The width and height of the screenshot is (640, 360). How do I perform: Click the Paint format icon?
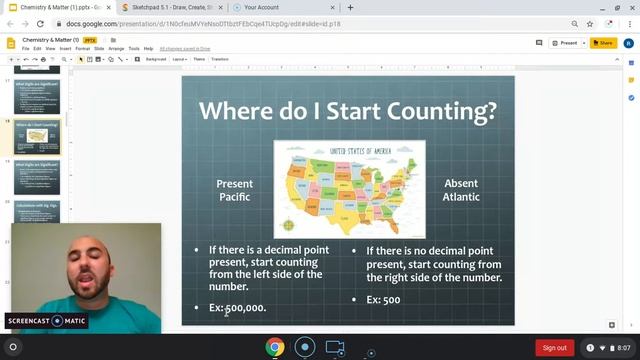tap(52, 60)
